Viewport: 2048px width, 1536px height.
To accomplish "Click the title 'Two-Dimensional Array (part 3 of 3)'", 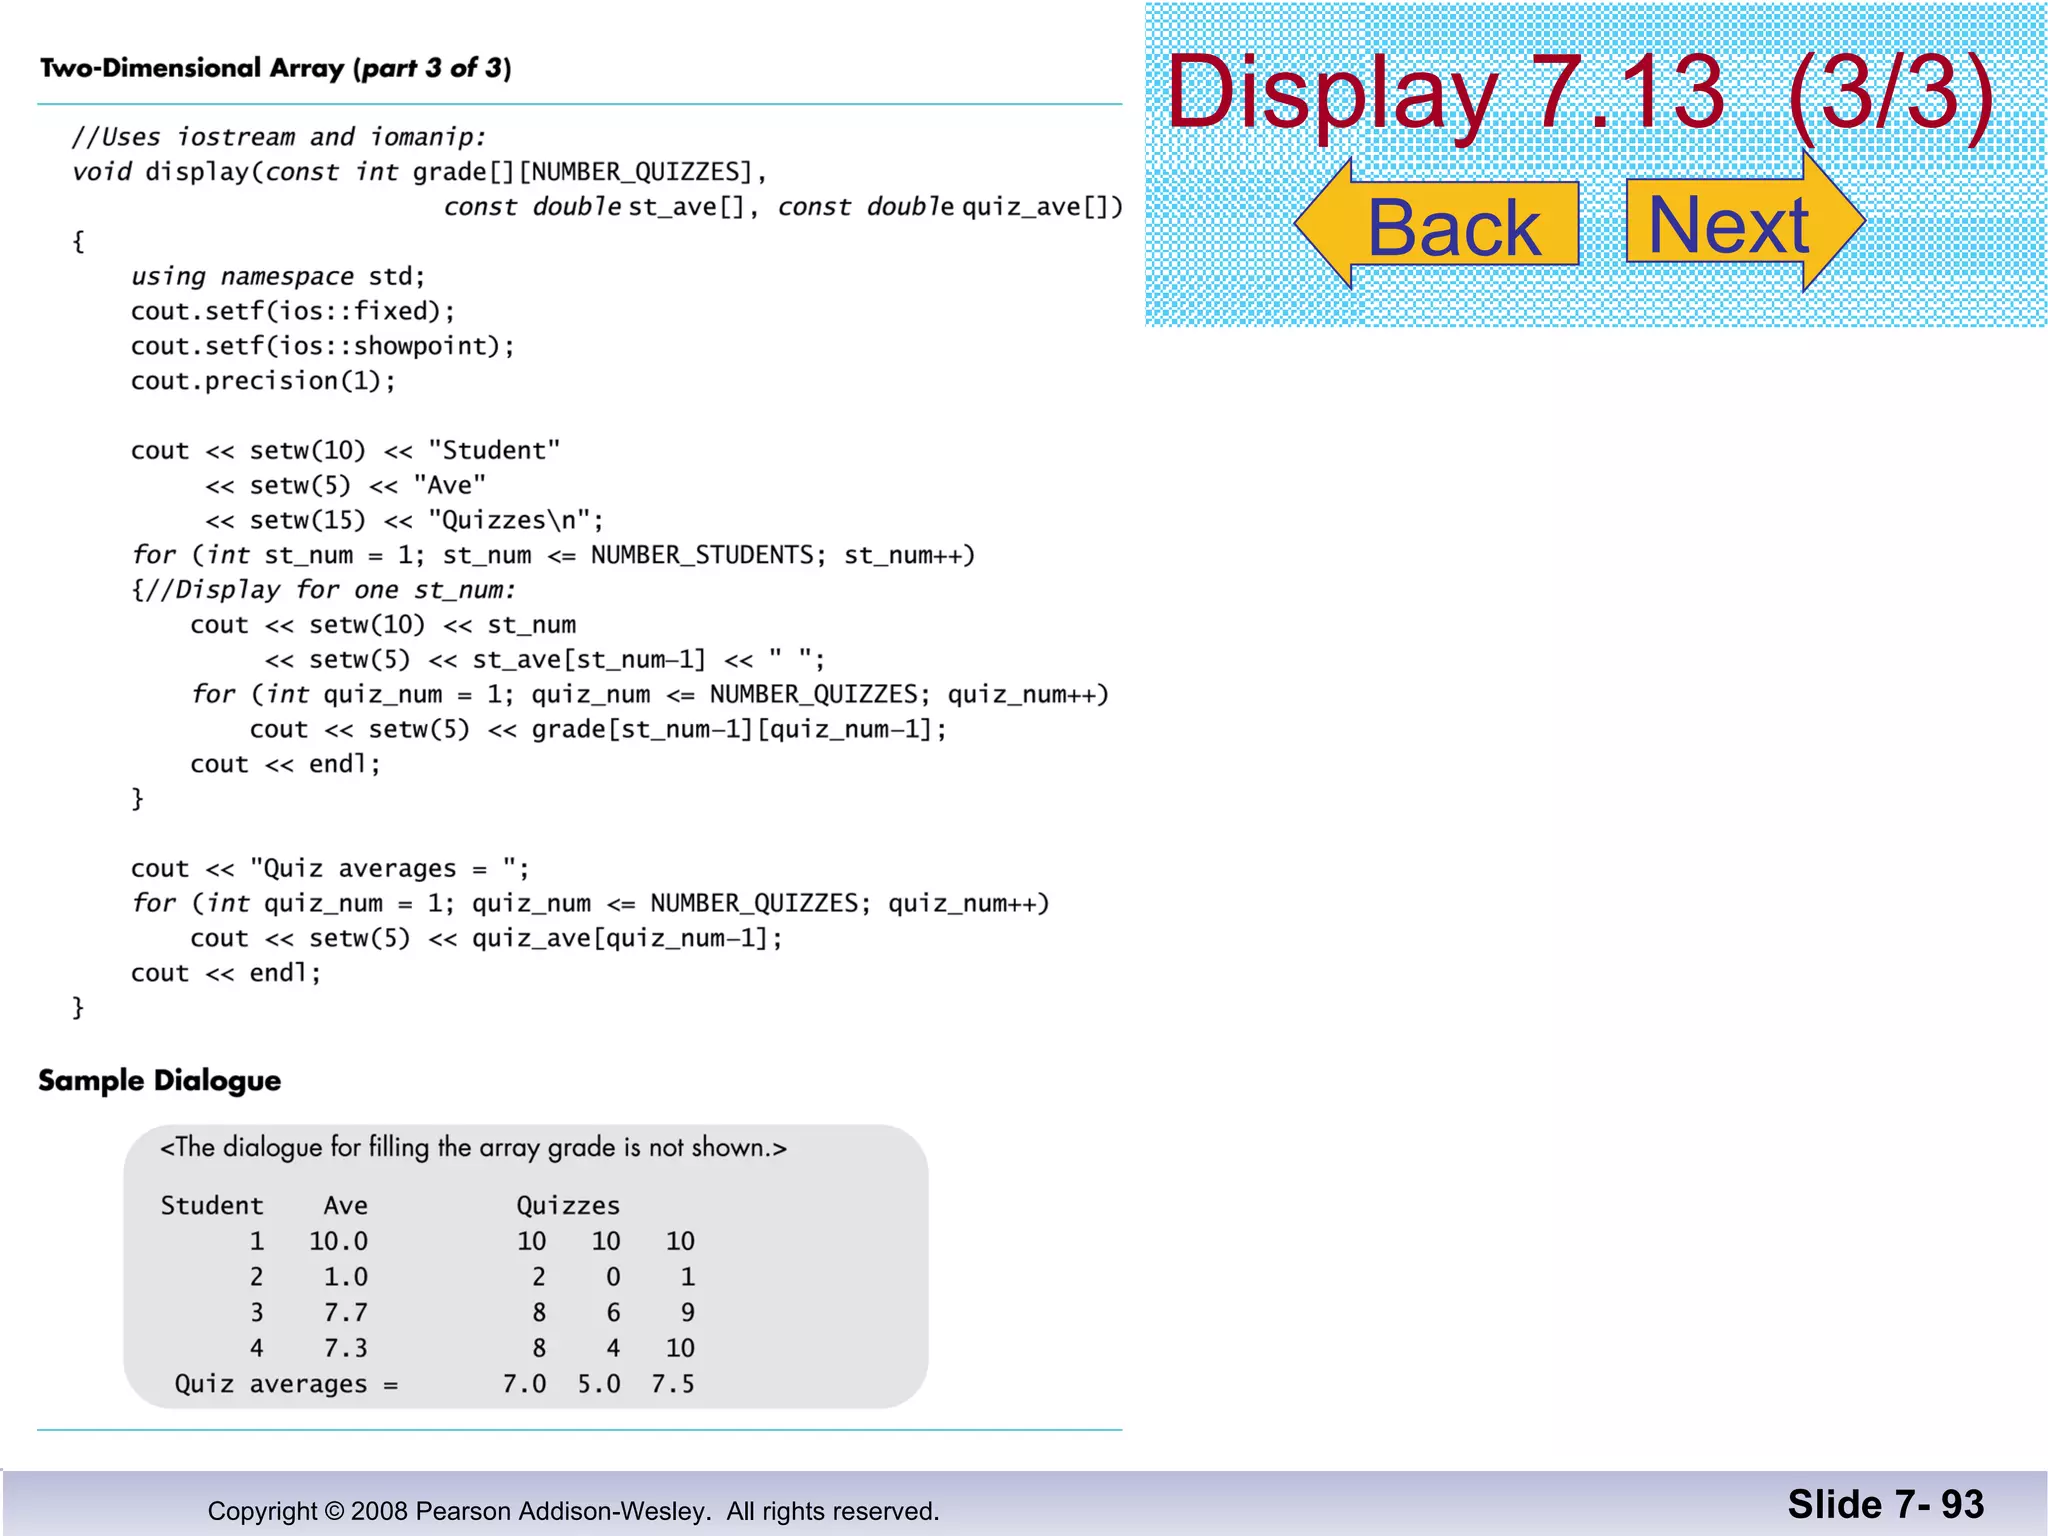I will pyautogui.click(x=275, y=68).
